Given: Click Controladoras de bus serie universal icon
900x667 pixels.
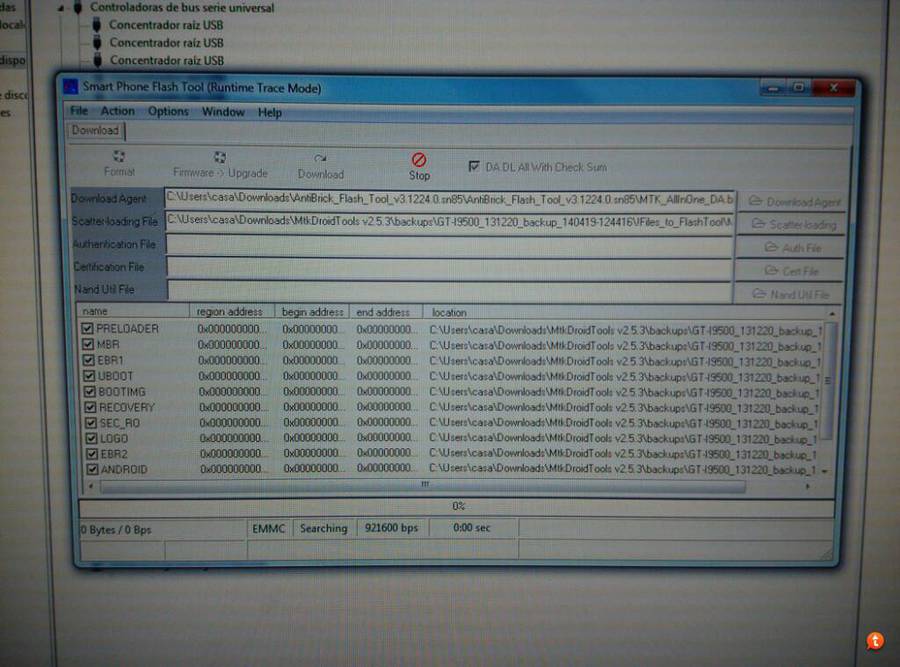Looking at the screenshot, I should point(78,7).
